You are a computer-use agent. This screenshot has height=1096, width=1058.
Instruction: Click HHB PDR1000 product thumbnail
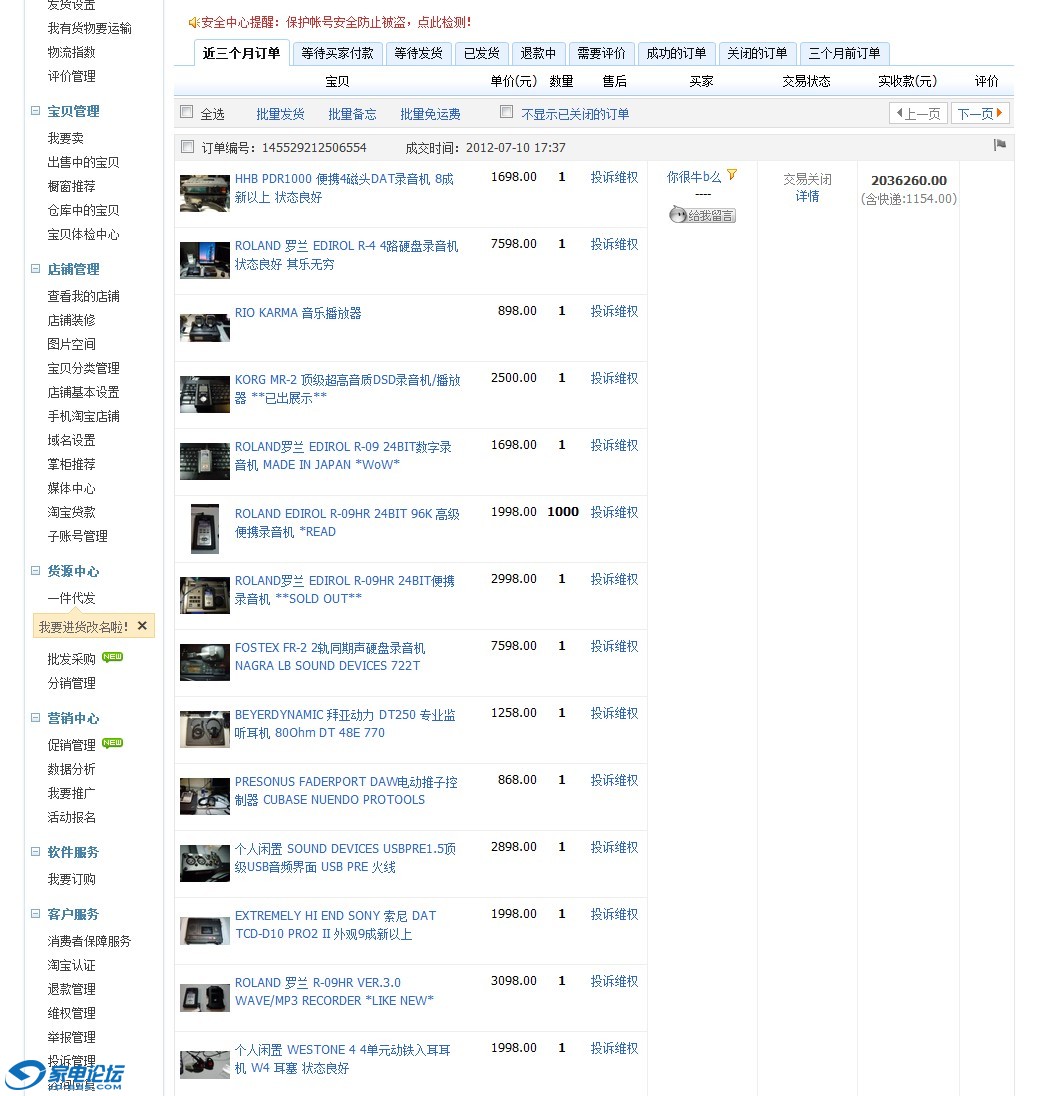pyautogui.click(x=205, y=193)
